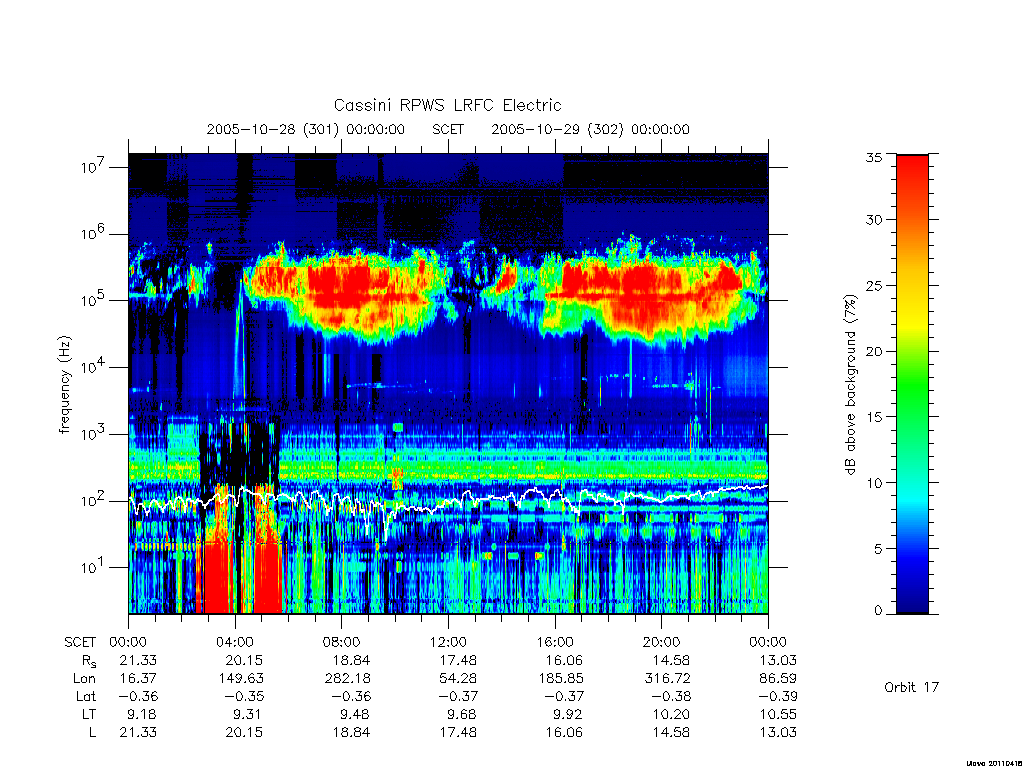Select start timestamp '2005-10-28 (301) 00:00:00'

306,129
